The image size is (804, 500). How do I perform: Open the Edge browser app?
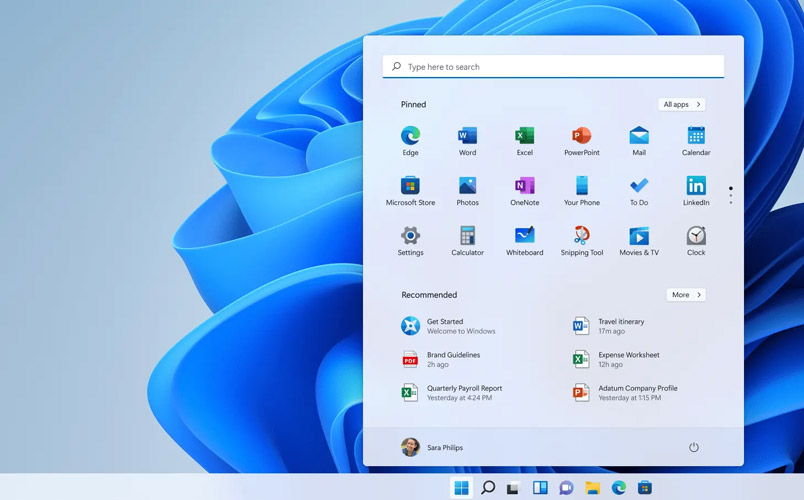pyautogui.click(x=410, y=136)
